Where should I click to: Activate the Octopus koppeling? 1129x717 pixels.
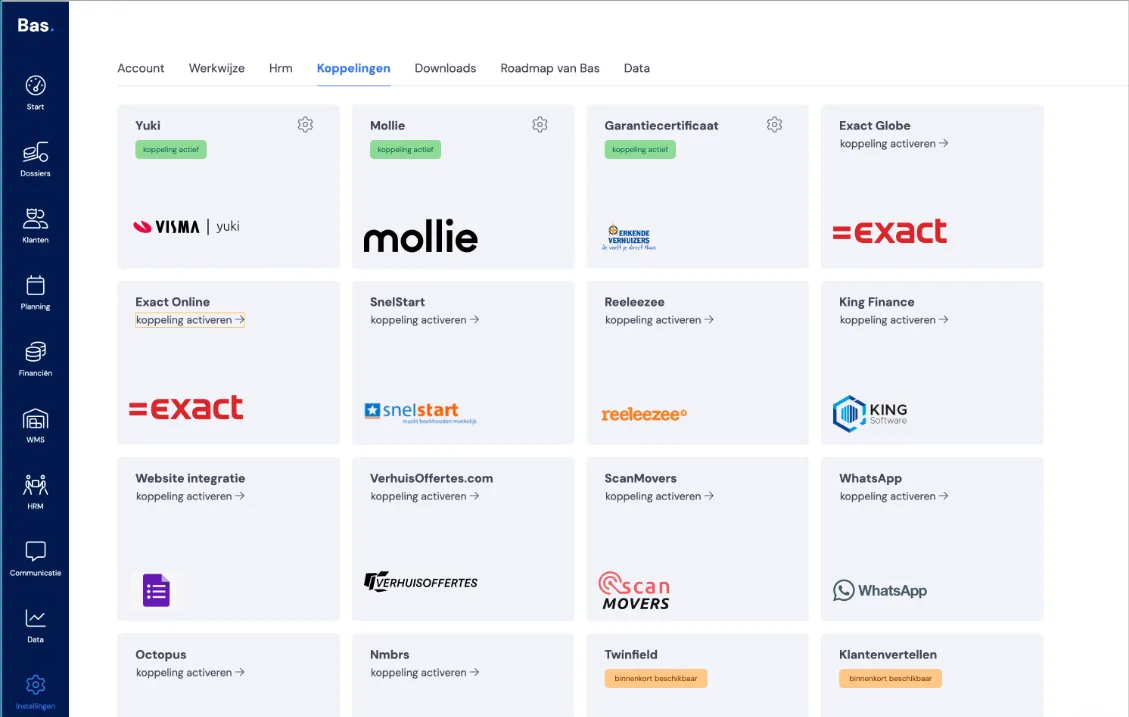click(x=190, y=672)
